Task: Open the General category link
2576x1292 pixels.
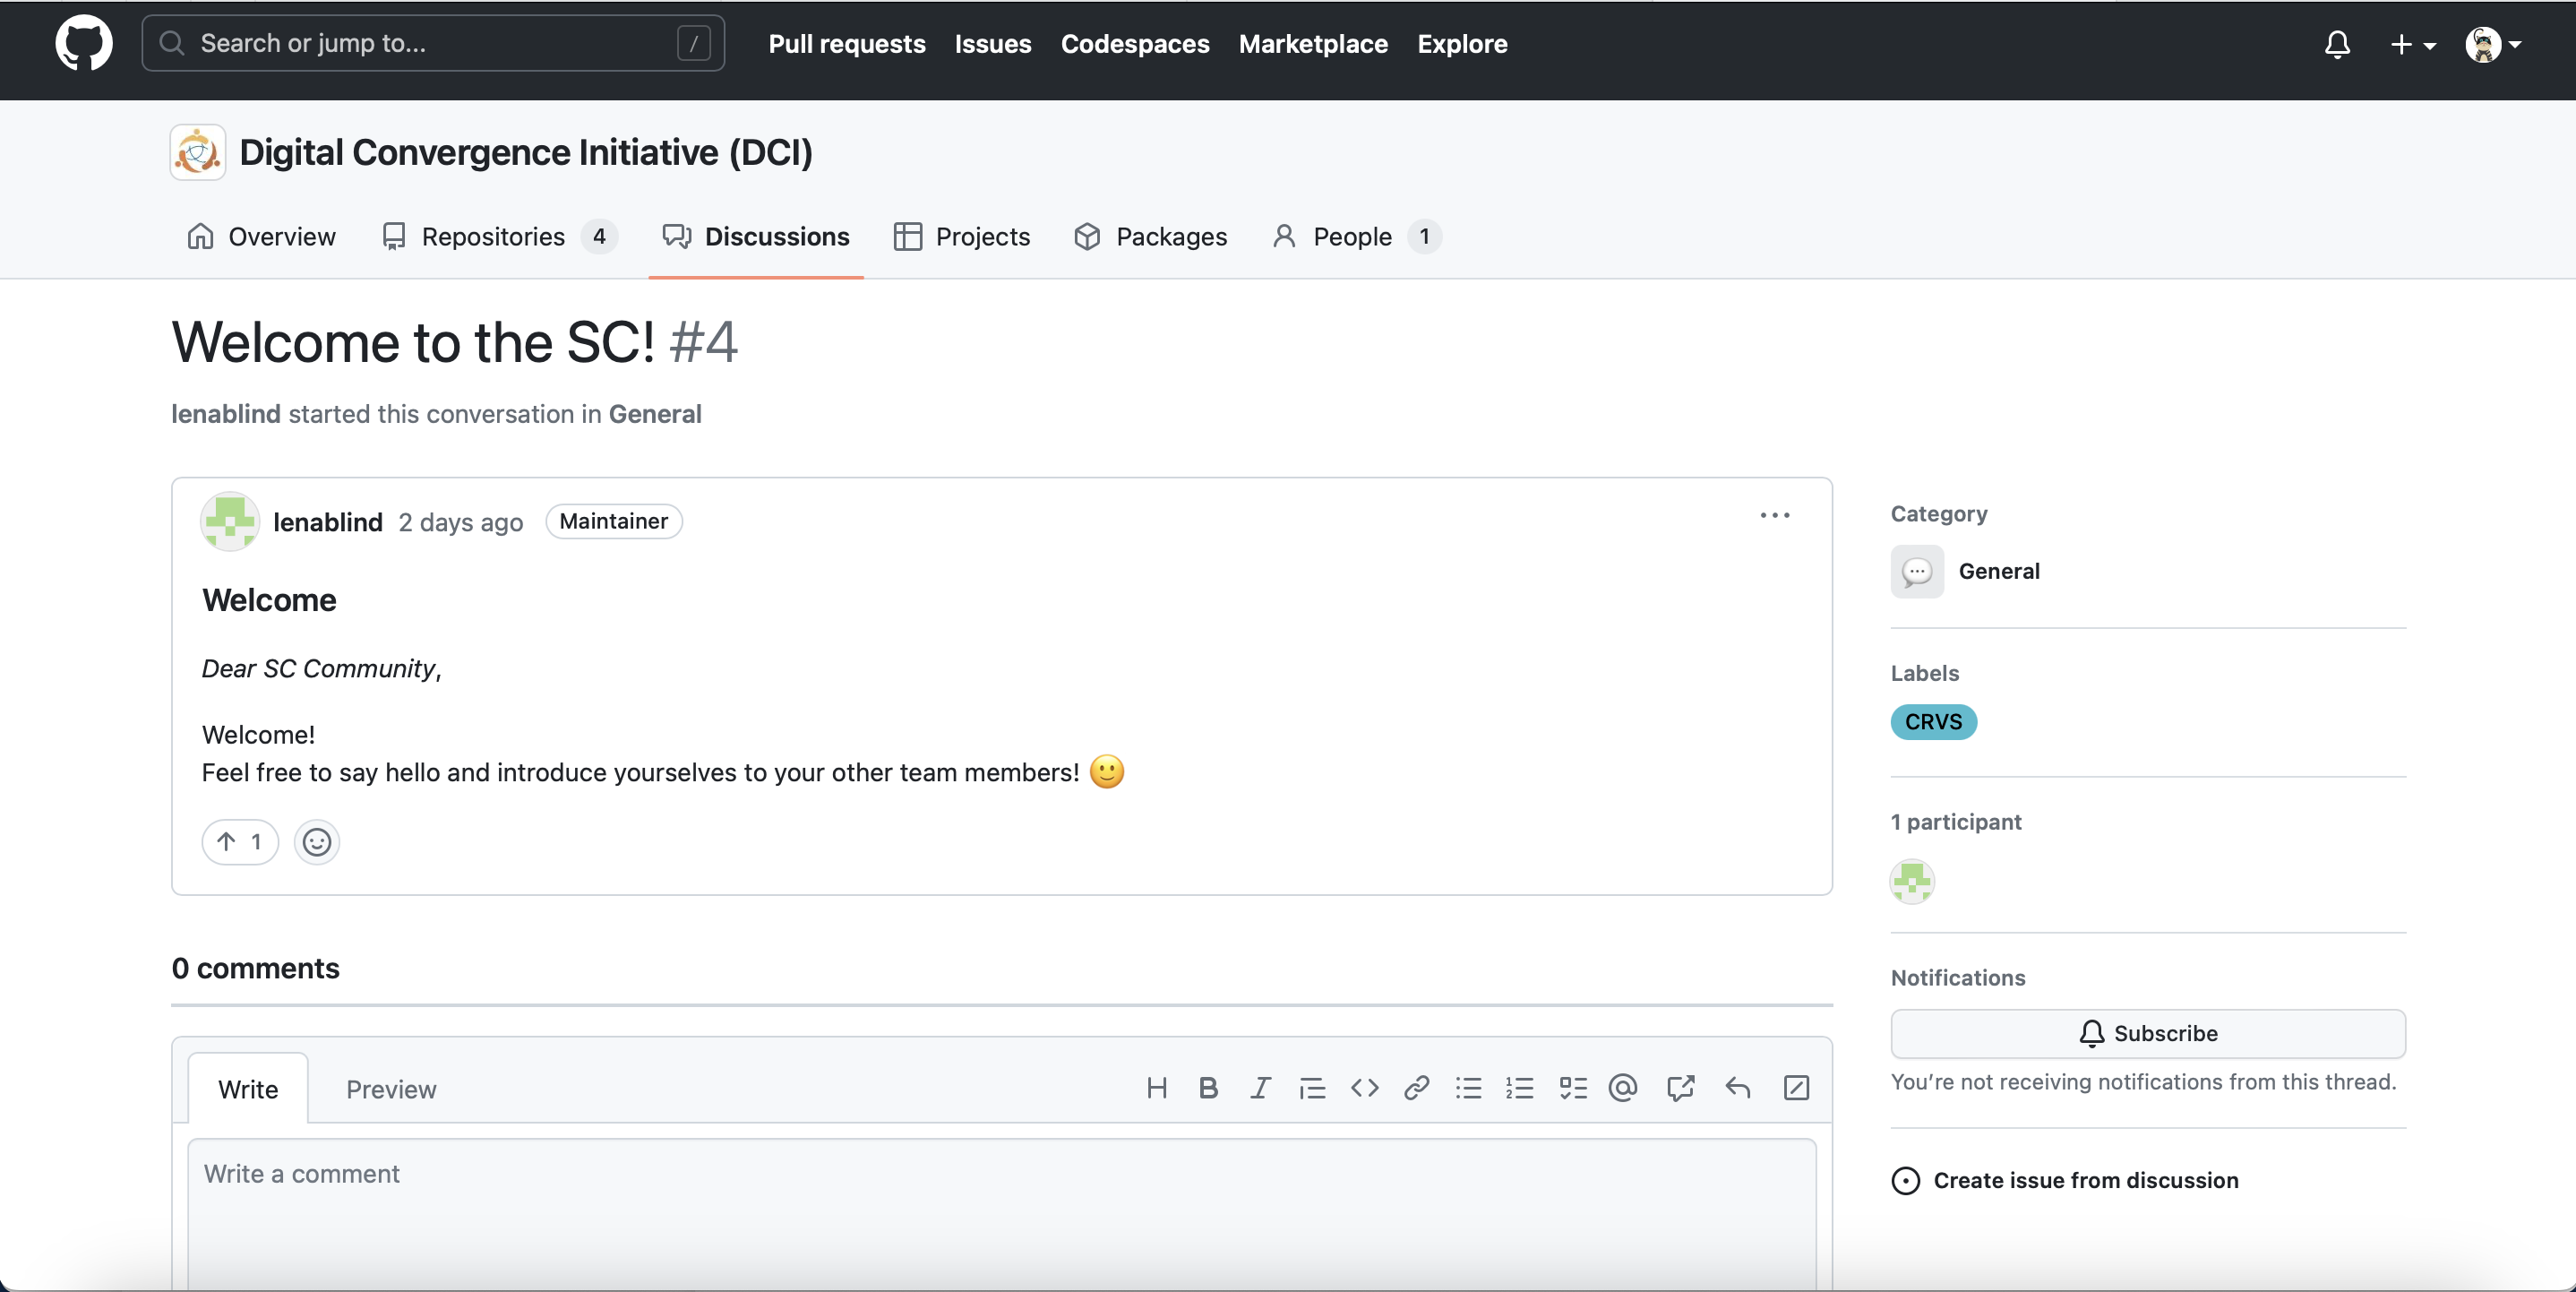Action: [x=1998, y=571]
